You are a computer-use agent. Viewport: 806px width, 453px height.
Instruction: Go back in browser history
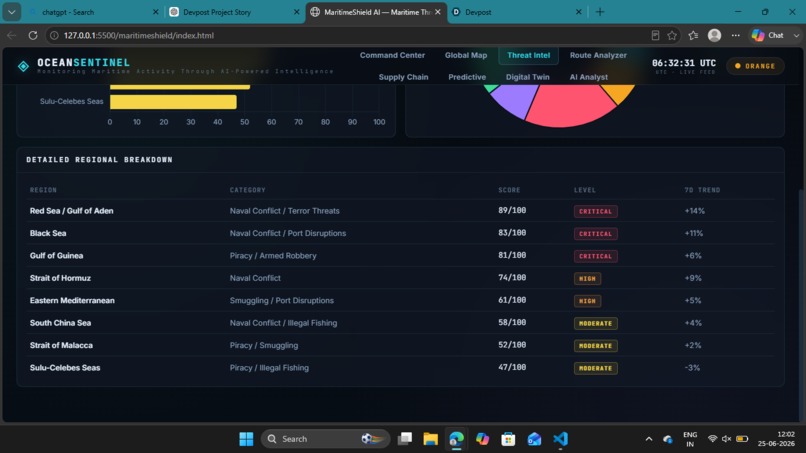pyautogui.click(x=11, y=35)
